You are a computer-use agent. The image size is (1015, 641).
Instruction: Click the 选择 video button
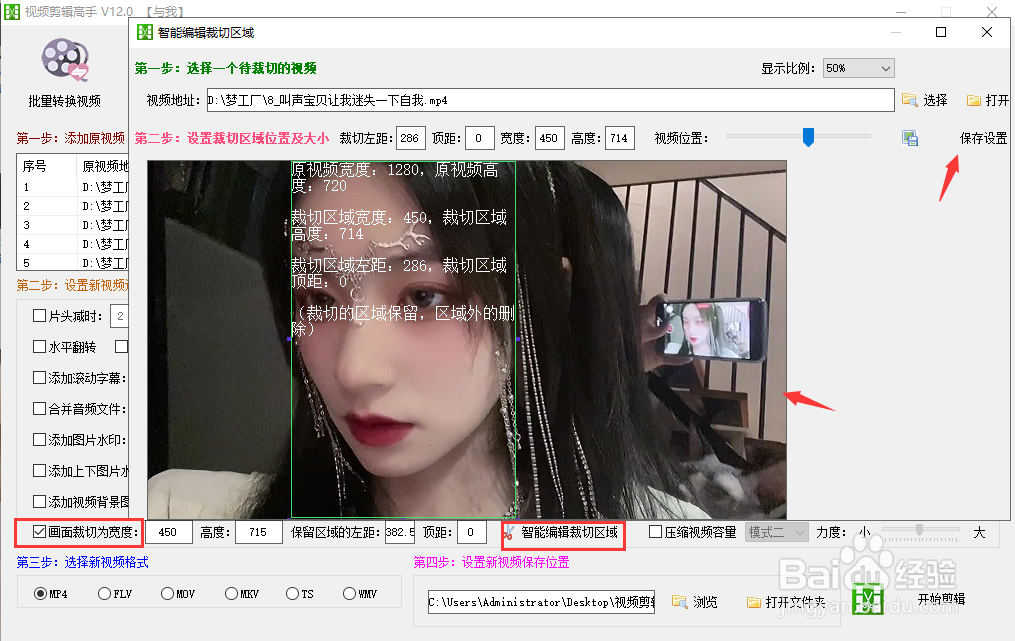click(935, 100)
